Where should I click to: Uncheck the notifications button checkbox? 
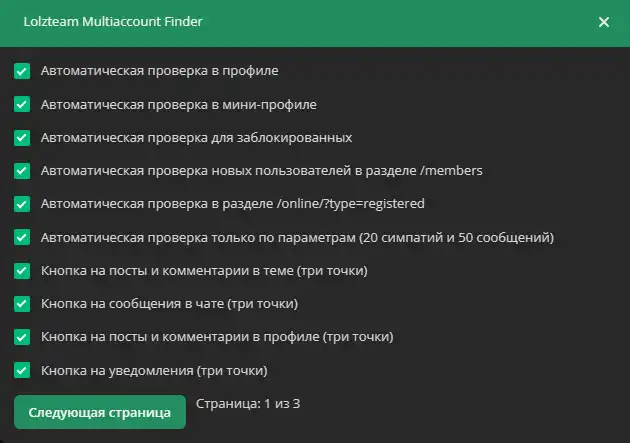(22, 371)
